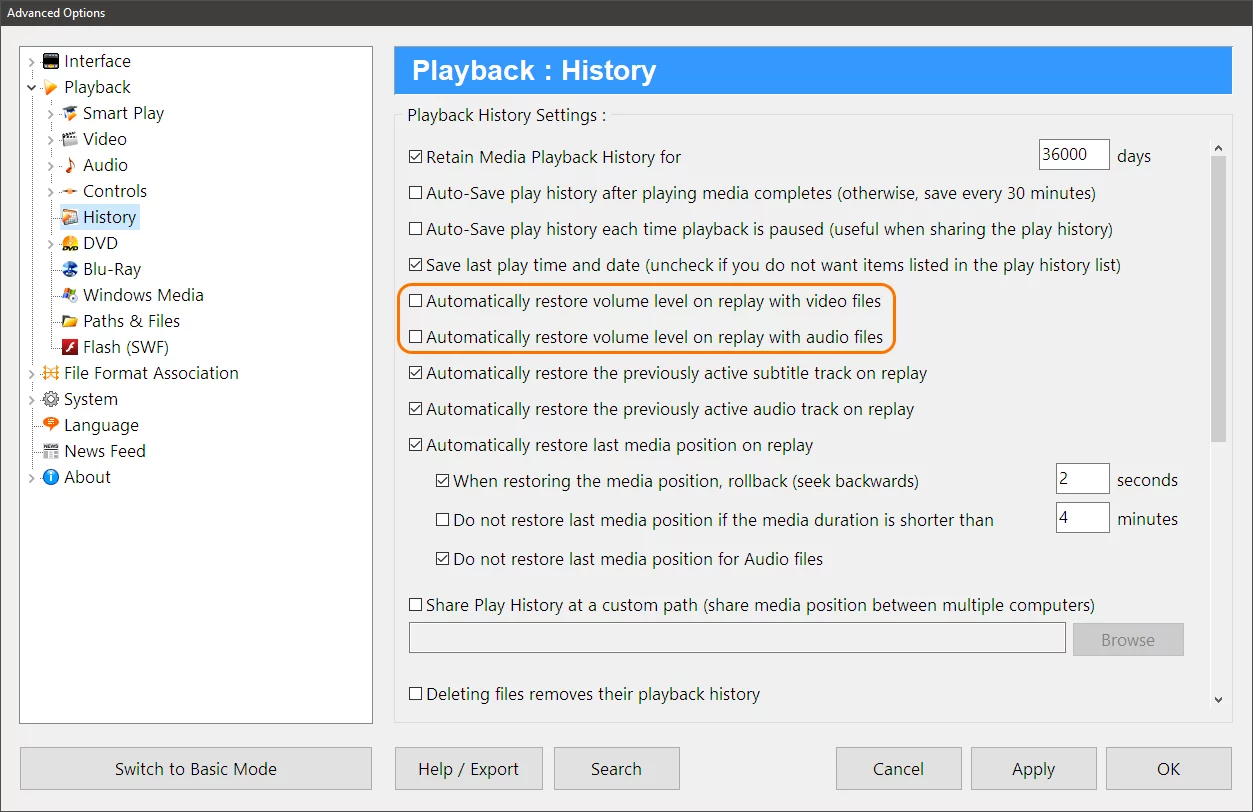Viewport: 1253px width, 812px height.
Task: Uncheck Save last play time and date
Action: (416, 265)
